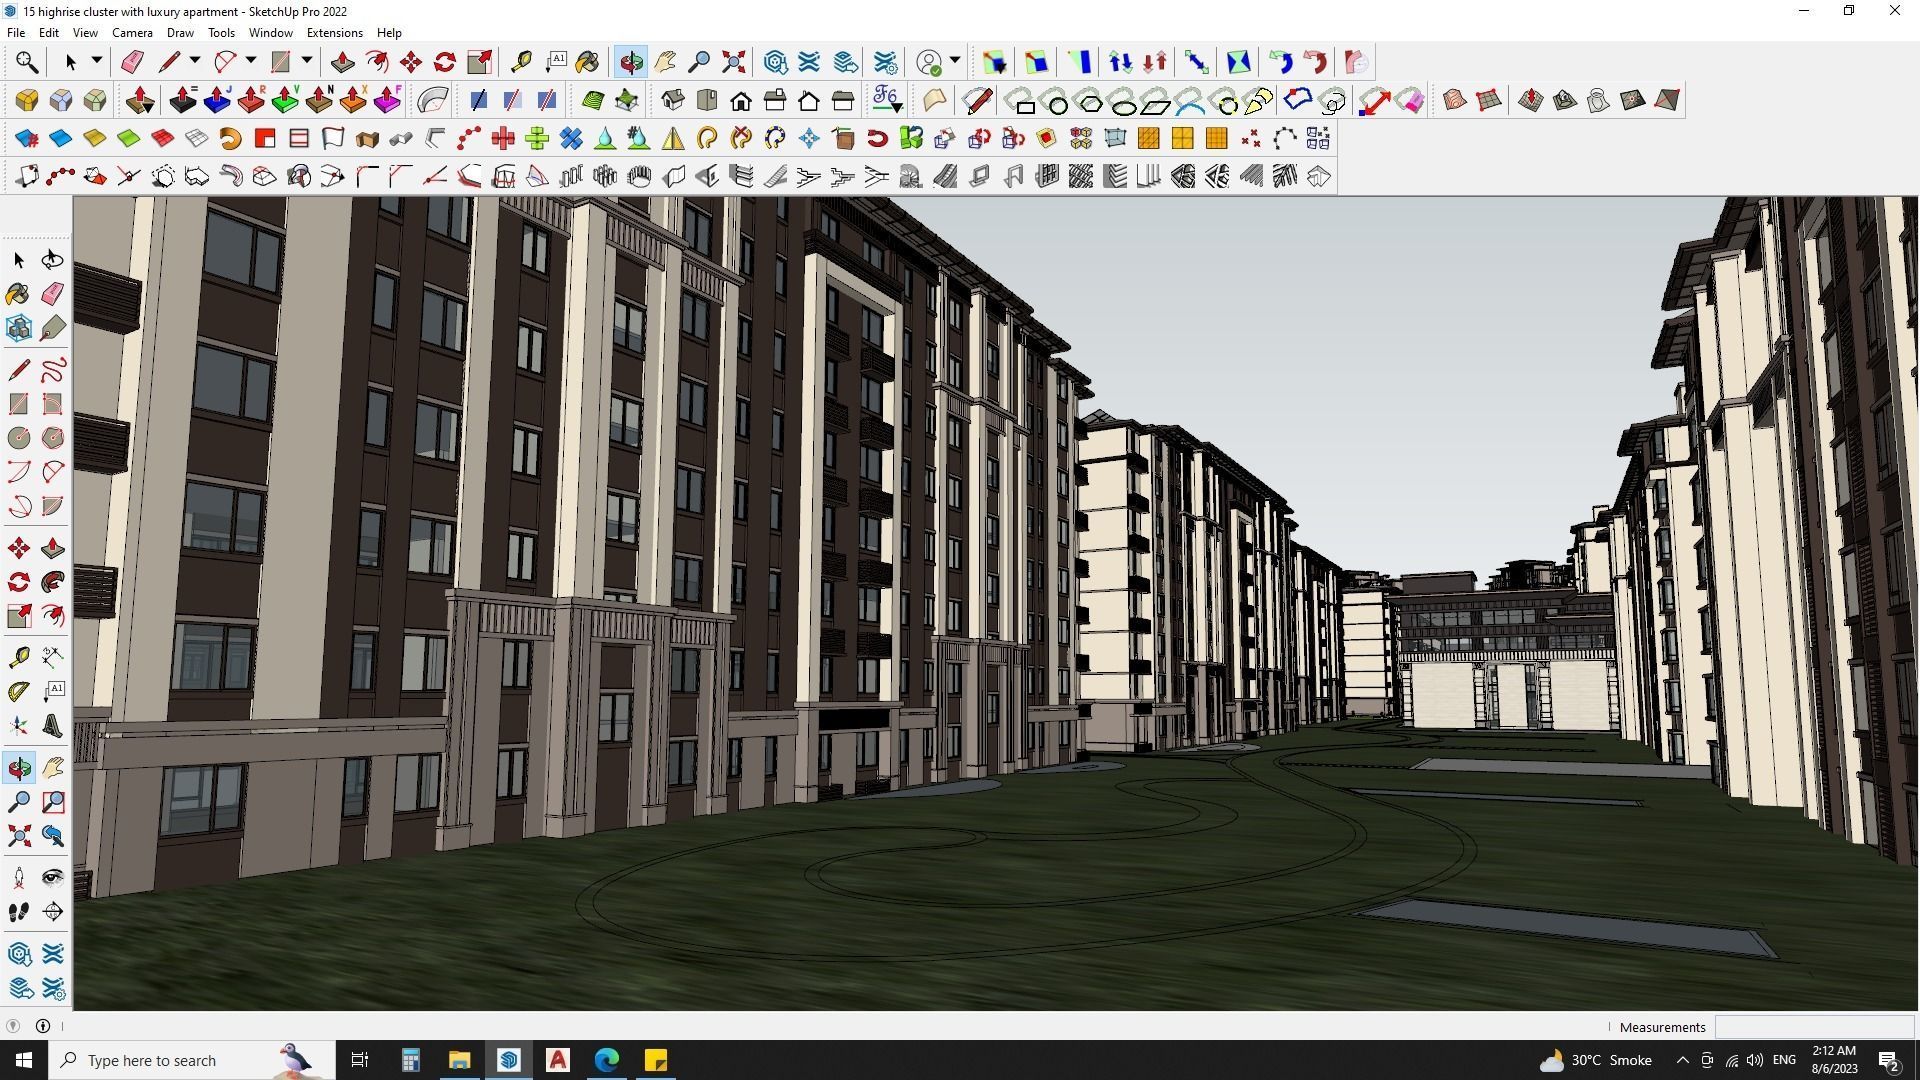Choose the Position Camera tool in left palette
1920x1080 pixels.
click(19, 878)
